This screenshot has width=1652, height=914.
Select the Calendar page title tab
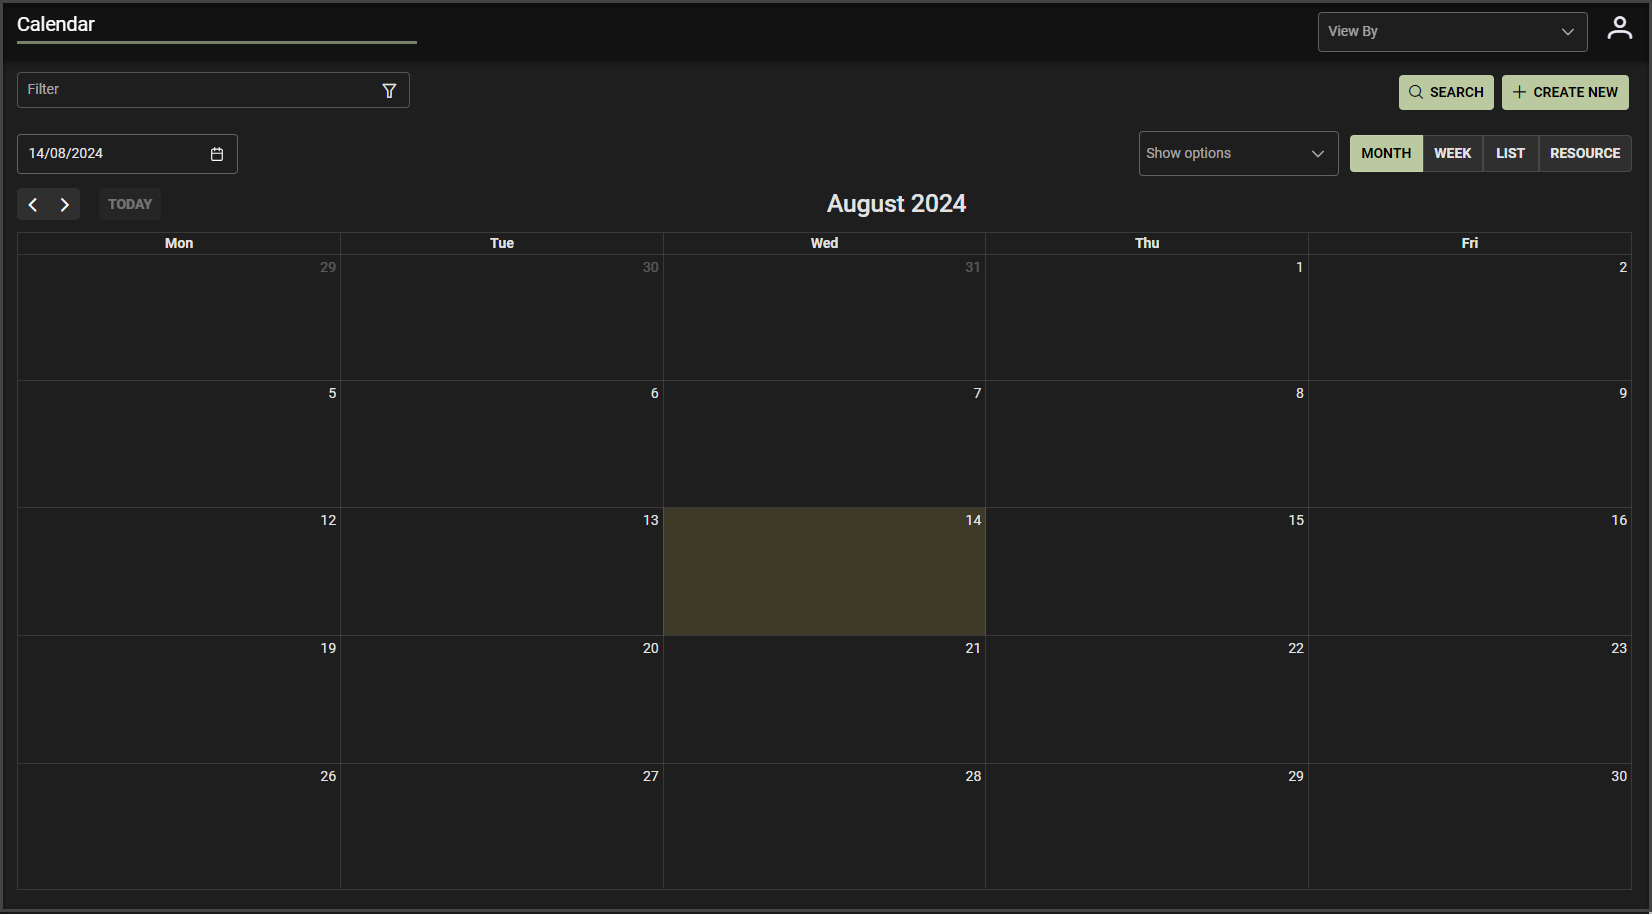pyautogui.click(x=56, y=25)
